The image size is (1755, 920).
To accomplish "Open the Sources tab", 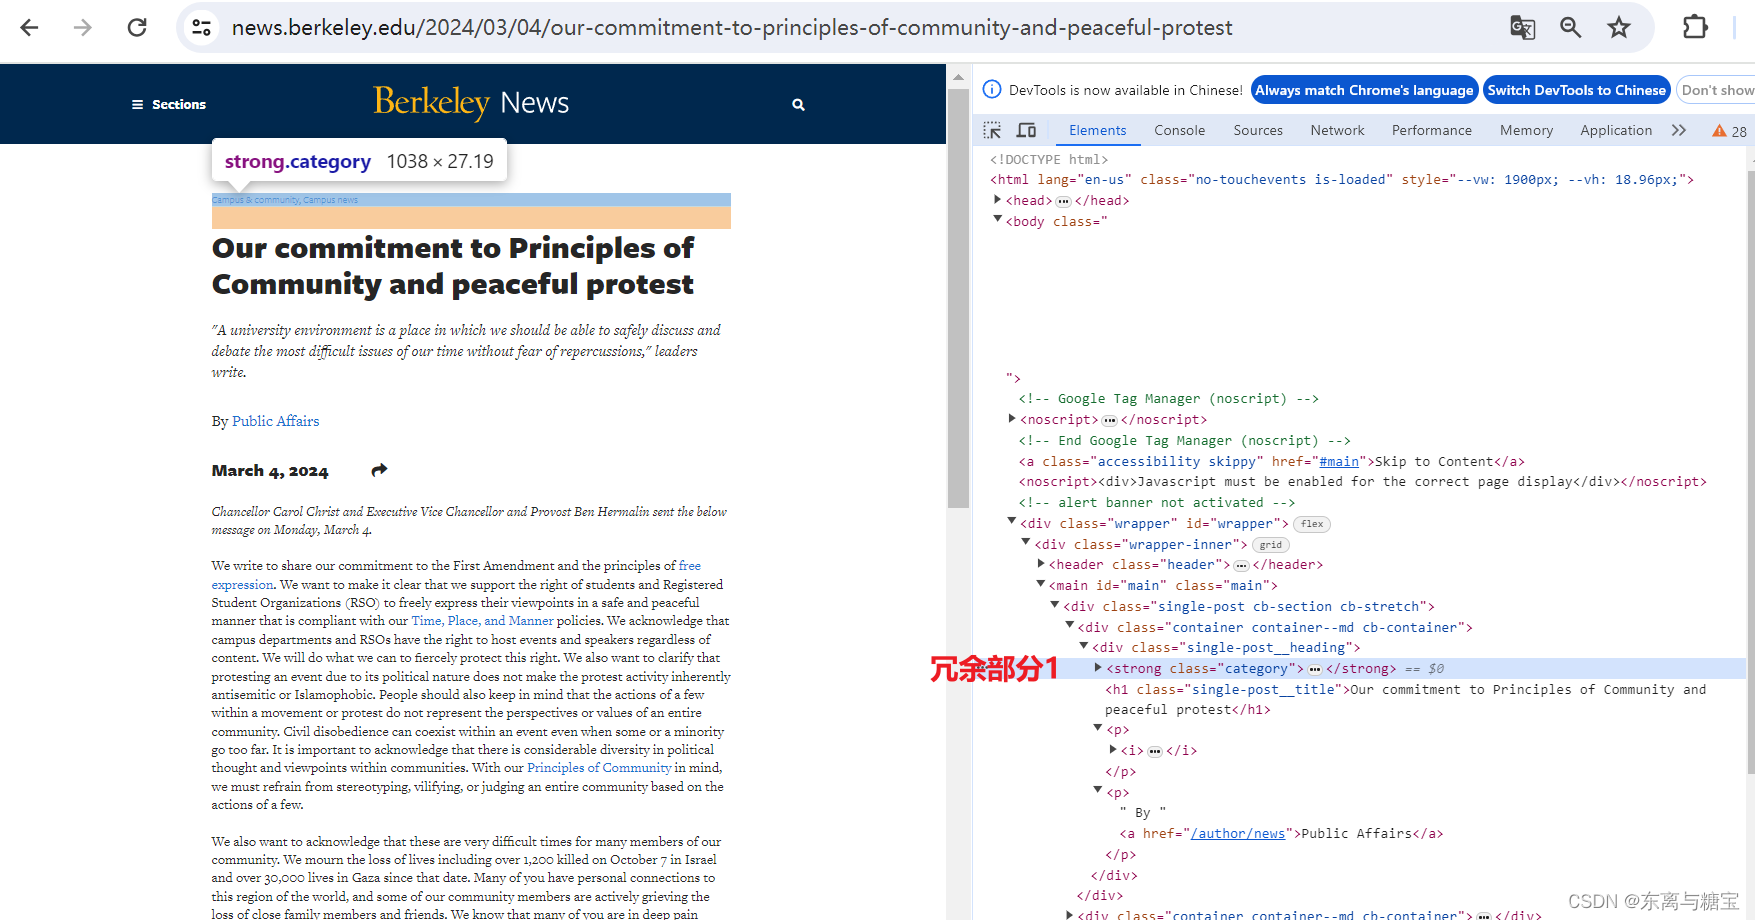I will click(1258, 130).
